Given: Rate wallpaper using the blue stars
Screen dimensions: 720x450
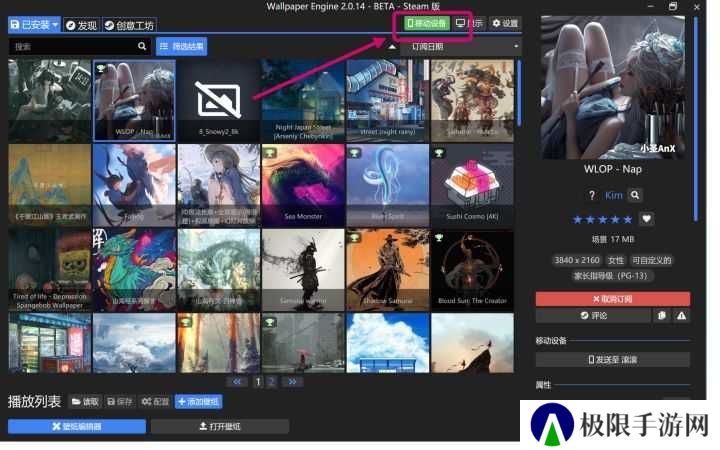Looking at the screenshot, I should pyautogui.click(x=602, y=219).
